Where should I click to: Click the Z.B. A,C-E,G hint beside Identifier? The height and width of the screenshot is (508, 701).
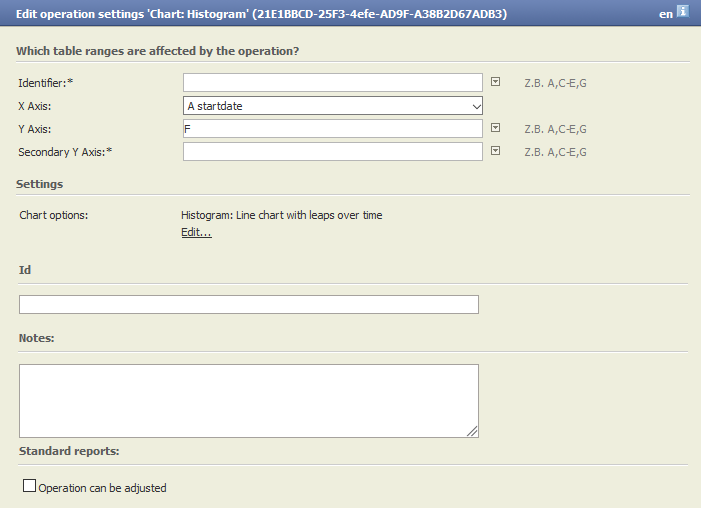coord(555,83)
